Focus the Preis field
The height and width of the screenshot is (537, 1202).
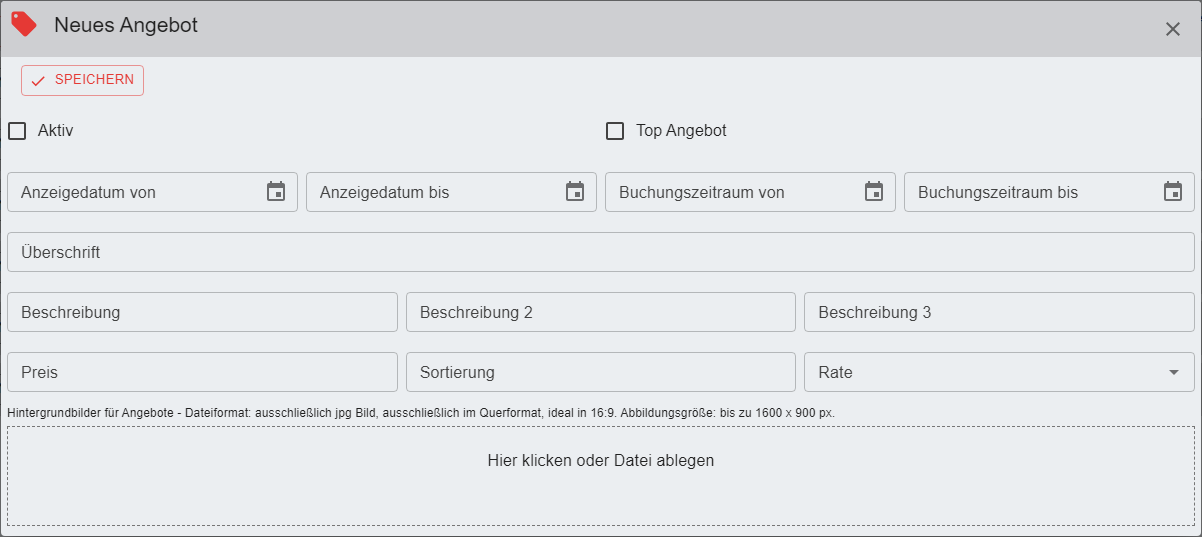click(x=202, y=372)
